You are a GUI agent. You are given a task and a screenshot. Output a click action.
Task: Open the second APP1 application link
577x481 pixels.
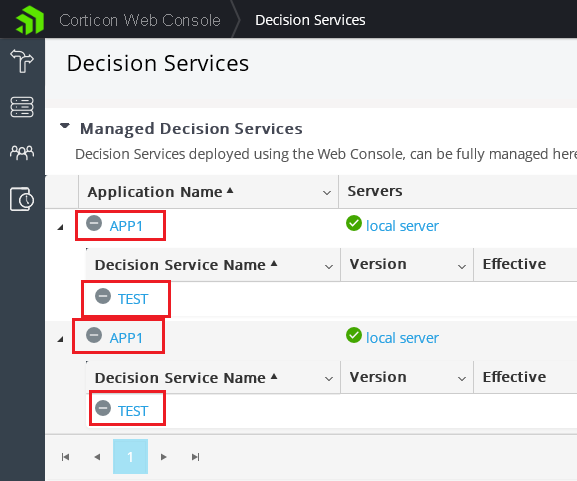[x=126, y=338]
